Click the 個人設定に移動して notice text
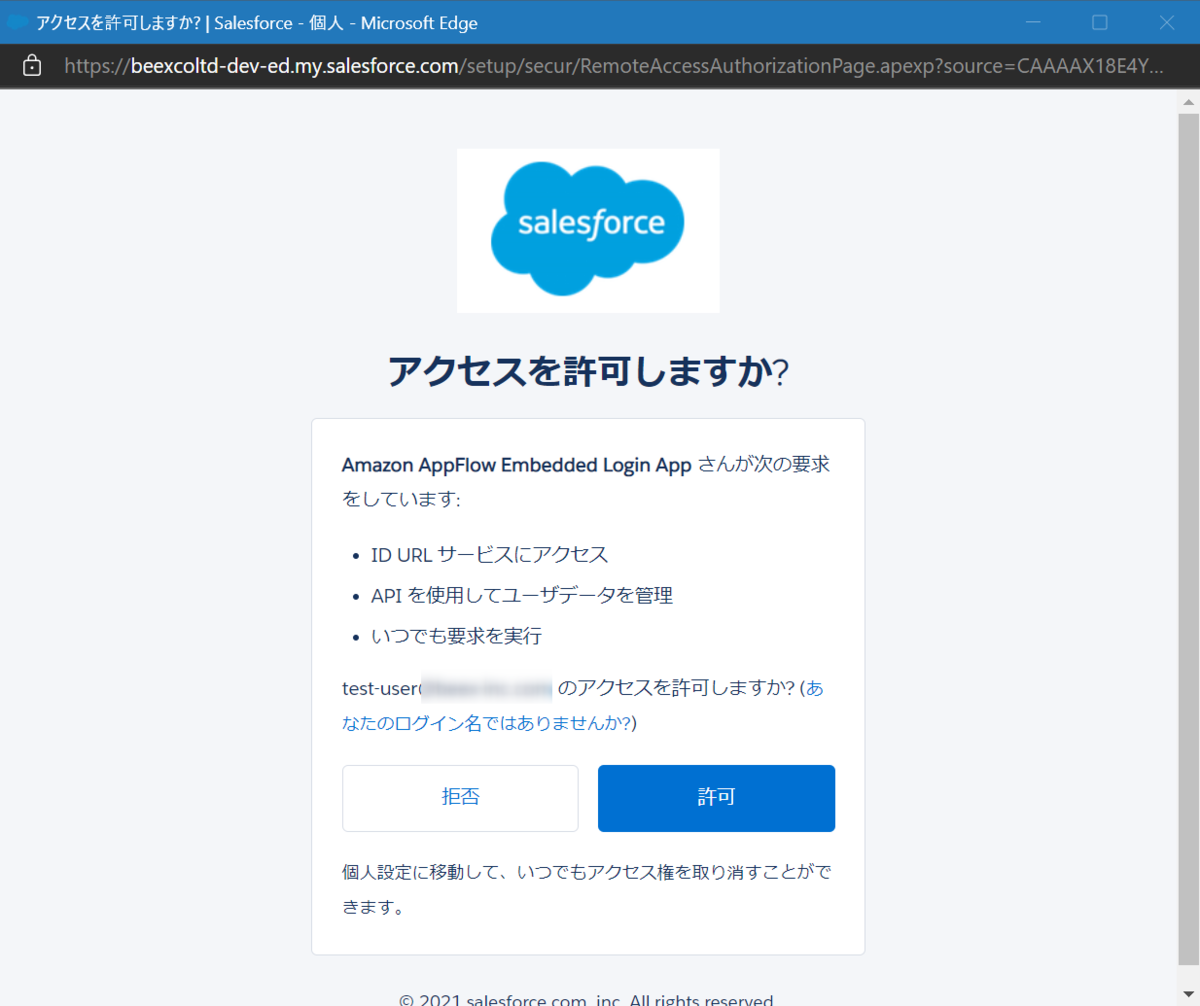This screenshot has width=1200, height=1006. [586, 890]
